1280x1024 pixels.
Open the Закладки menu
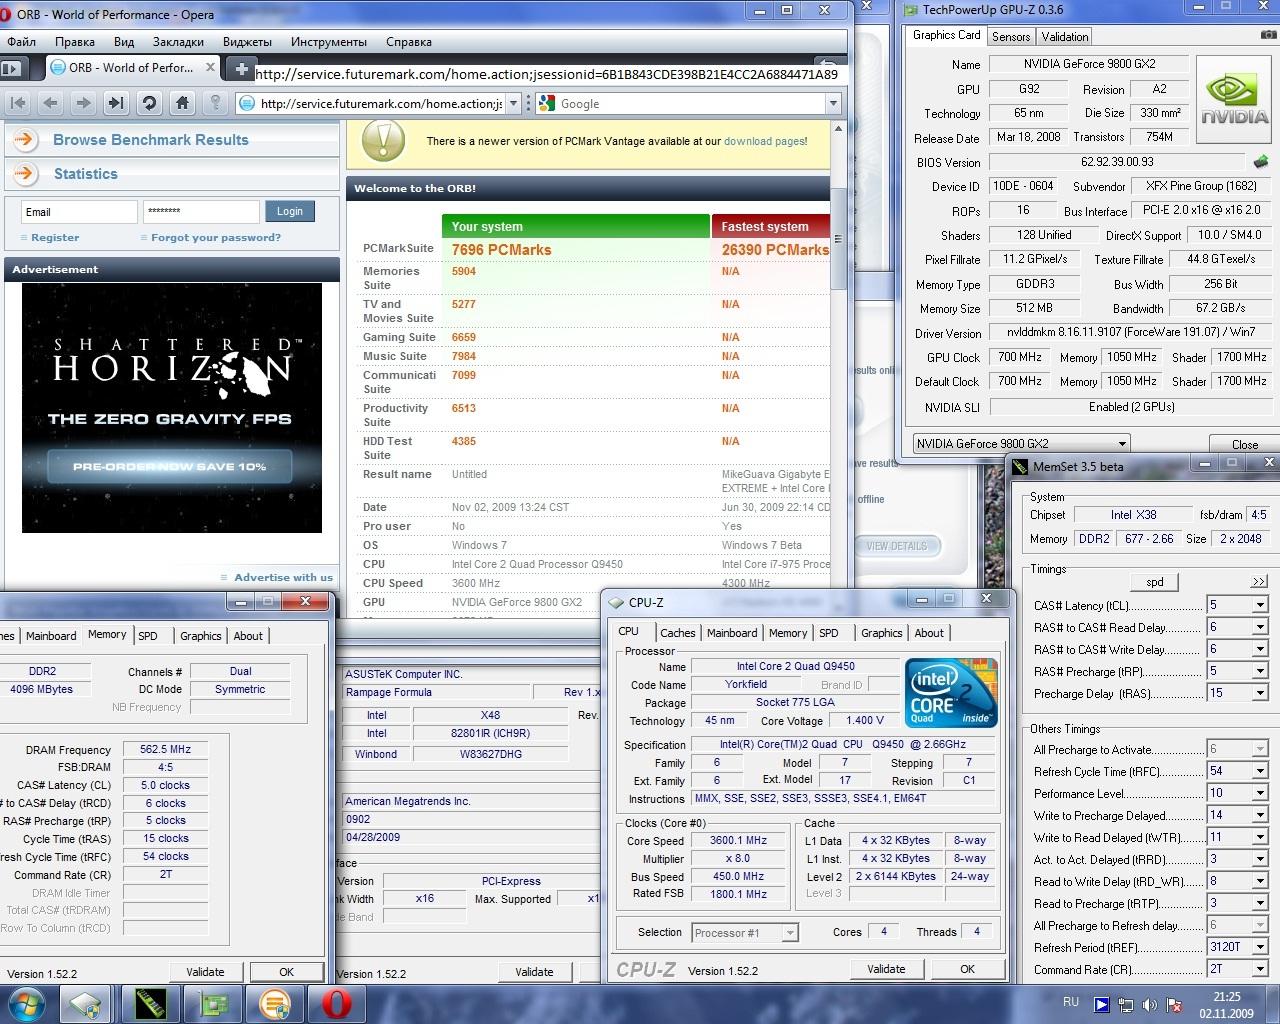[178, 42]
